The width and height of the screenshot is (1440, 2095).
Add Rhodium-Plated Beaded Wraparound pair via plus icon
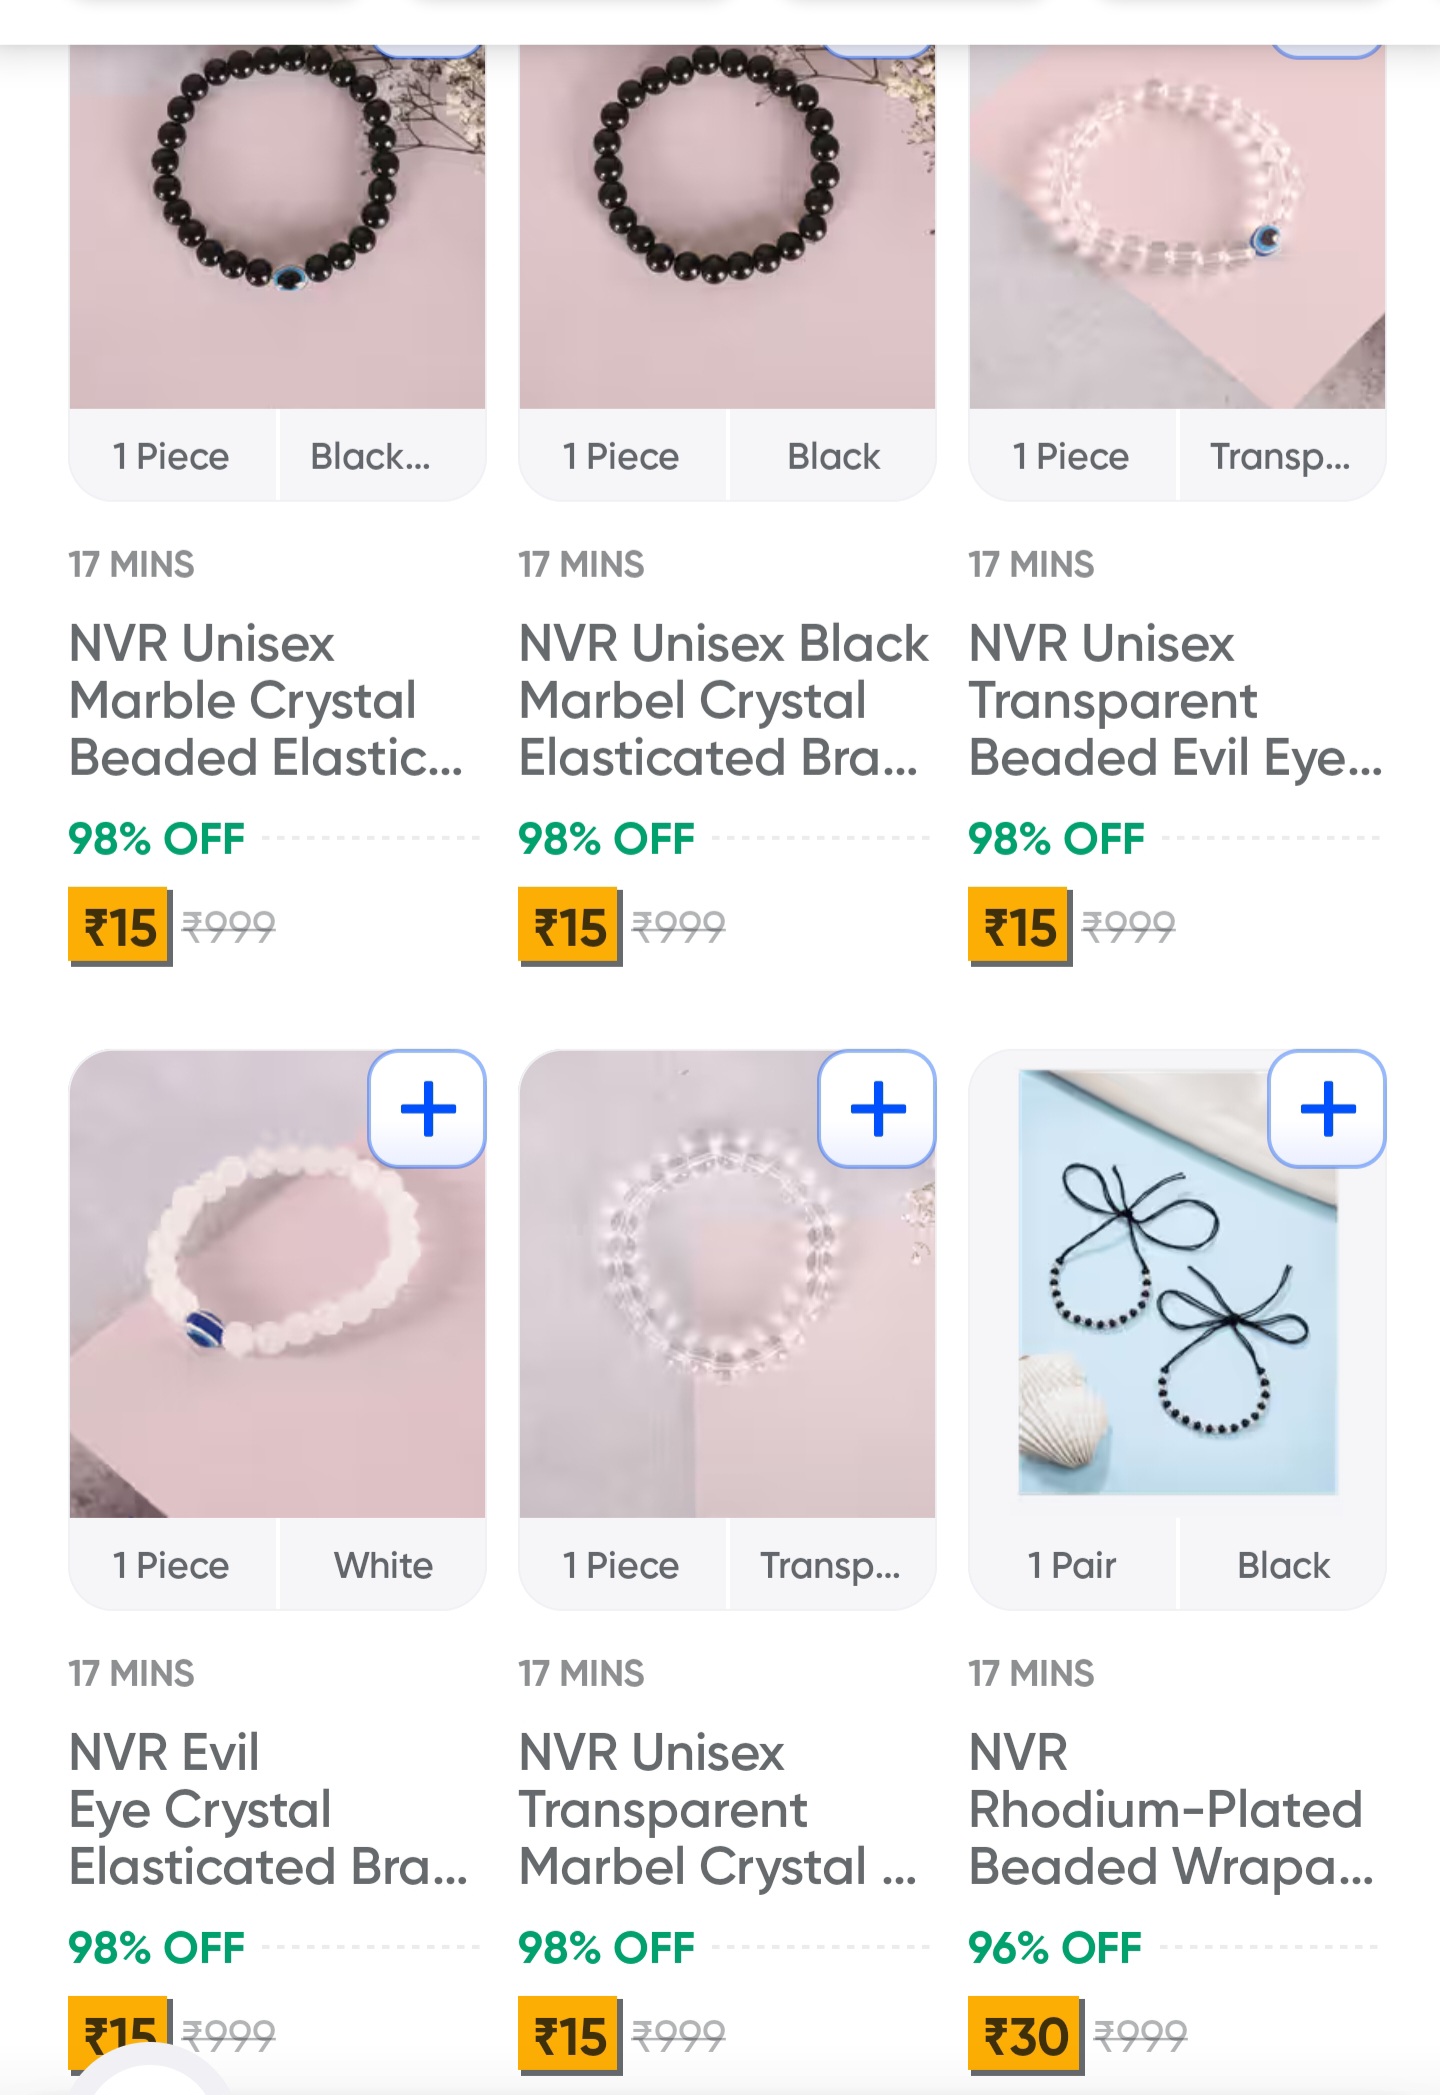[x=1327, y=1108]
